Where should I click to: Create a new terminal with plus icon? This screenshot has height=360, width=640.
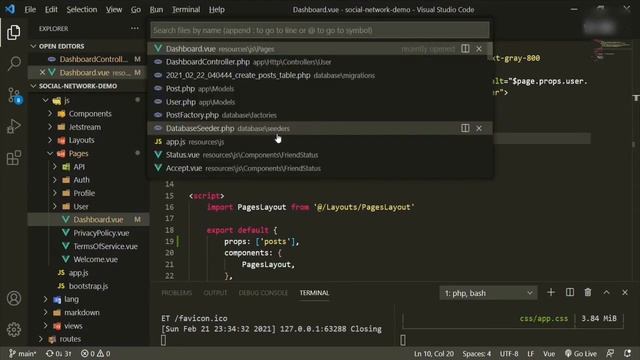pyautogui.click(x=551, y=292)
